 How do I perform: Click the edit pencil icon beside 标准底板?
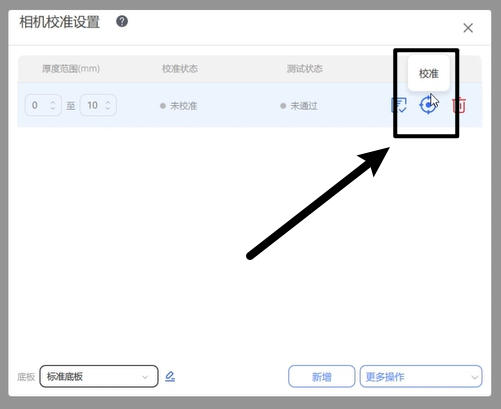point(170,376)
